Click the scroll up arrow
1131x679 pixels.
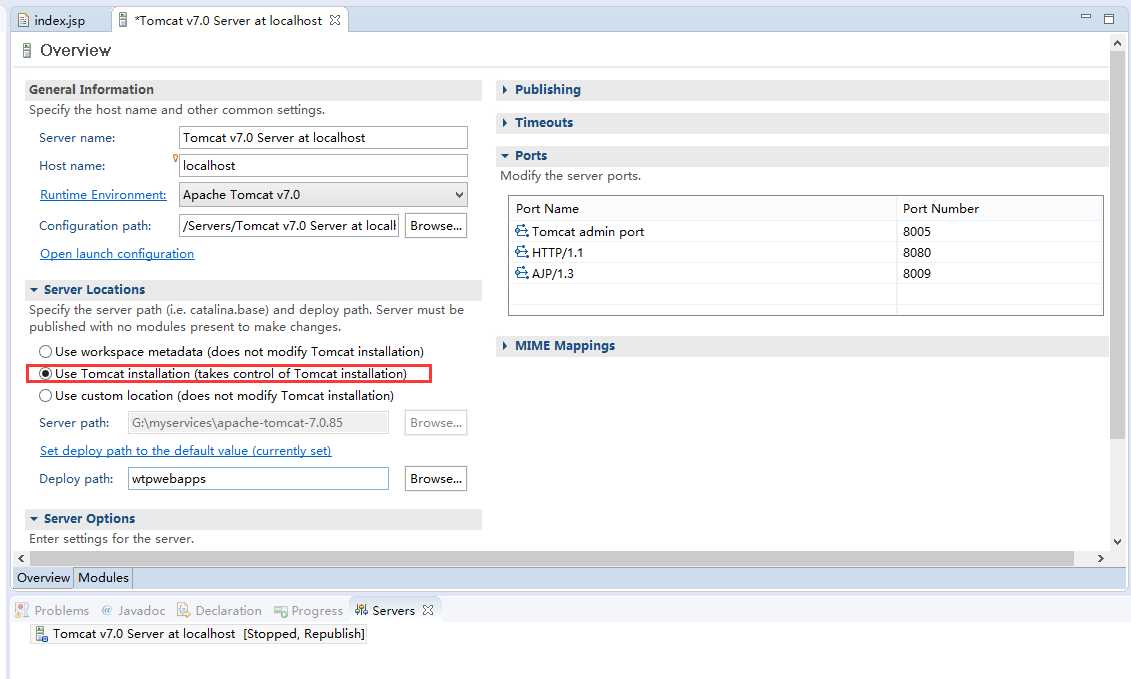1117,43
